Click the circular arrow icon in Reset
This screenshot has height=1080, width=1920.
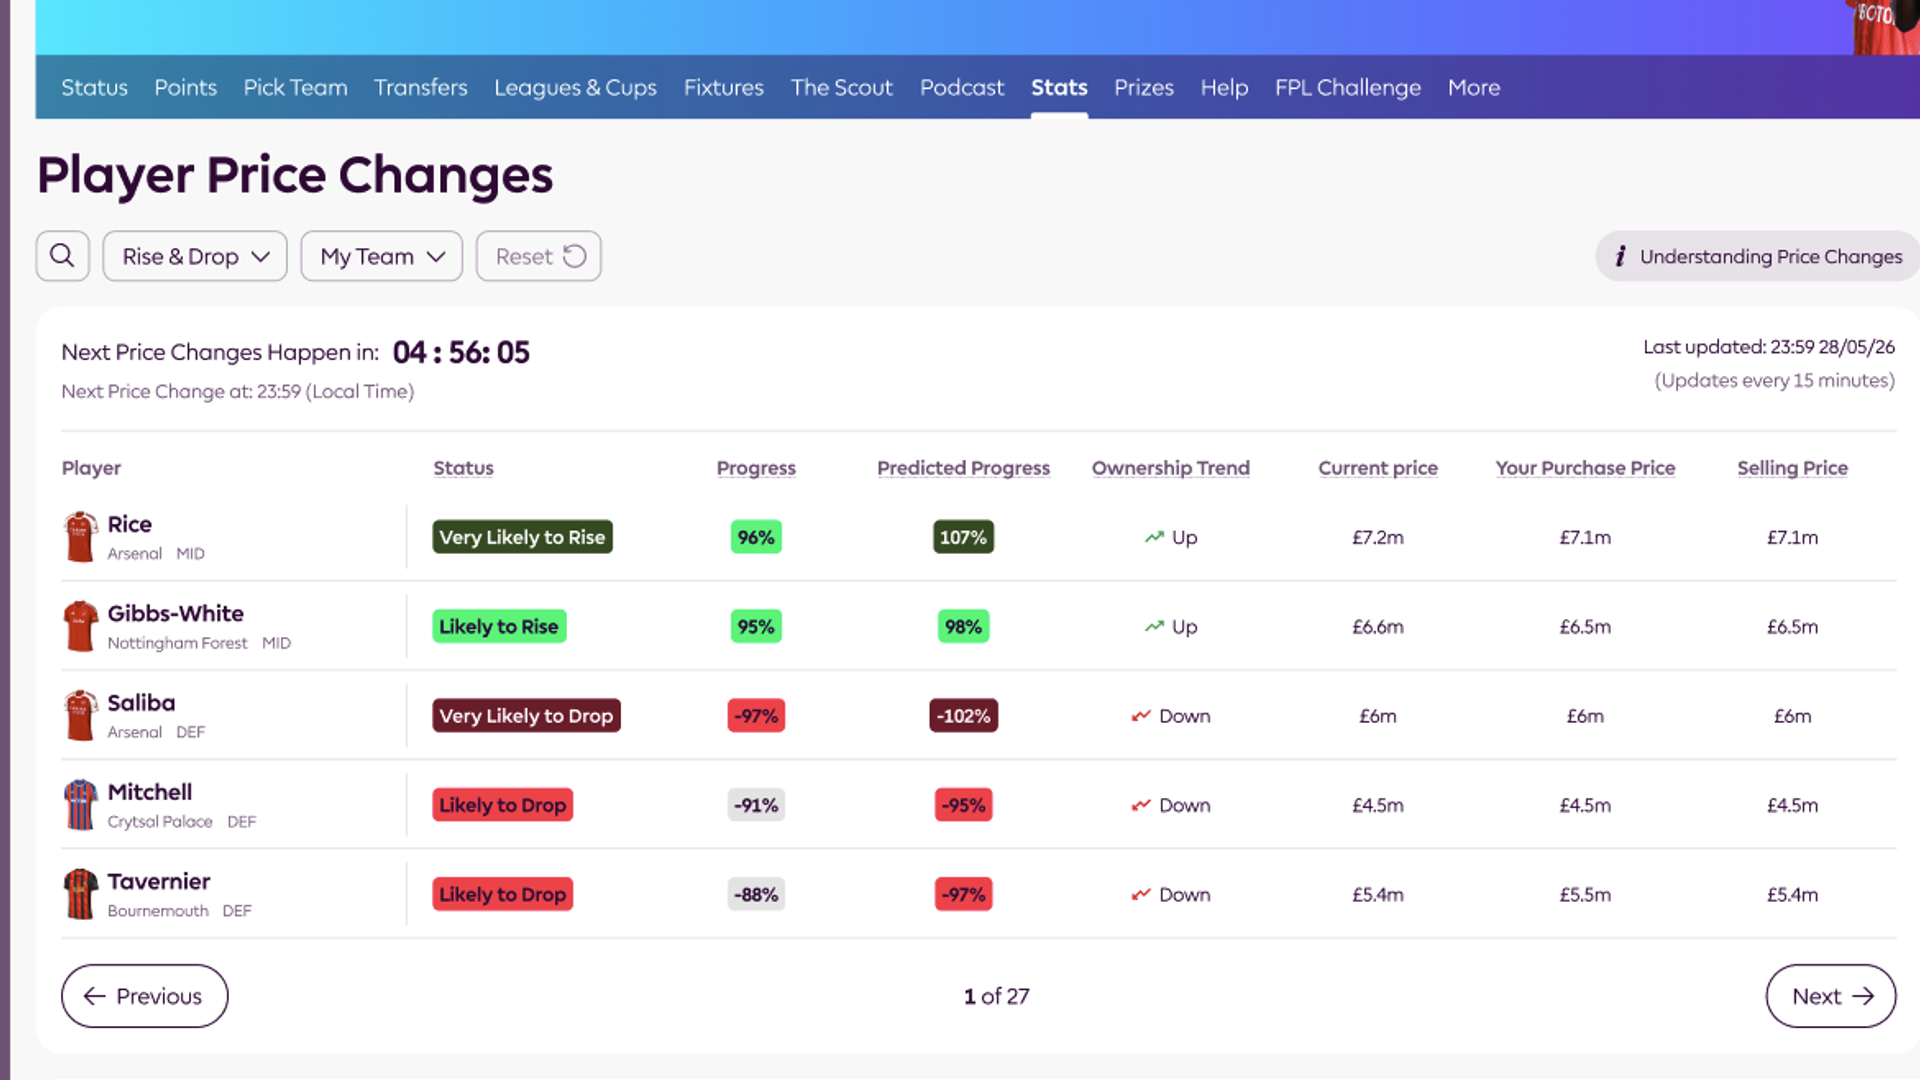pos(575,256)
